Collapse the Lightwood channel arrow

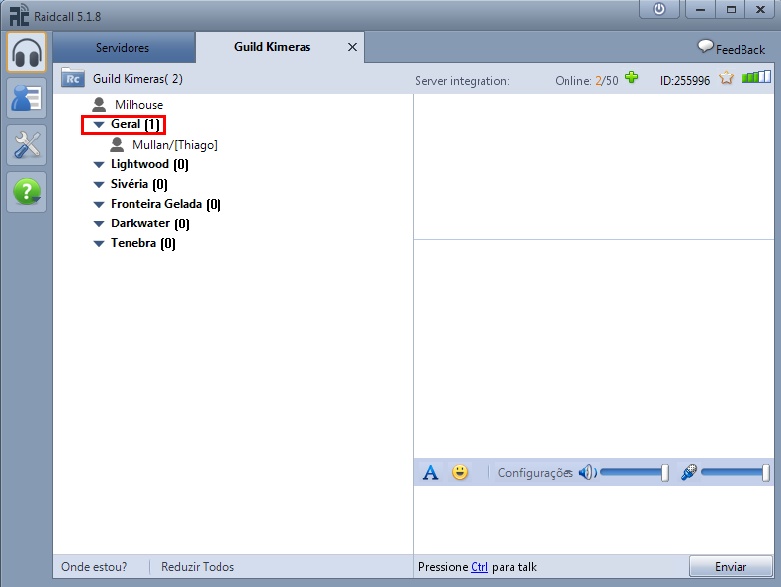coord(99,164)
